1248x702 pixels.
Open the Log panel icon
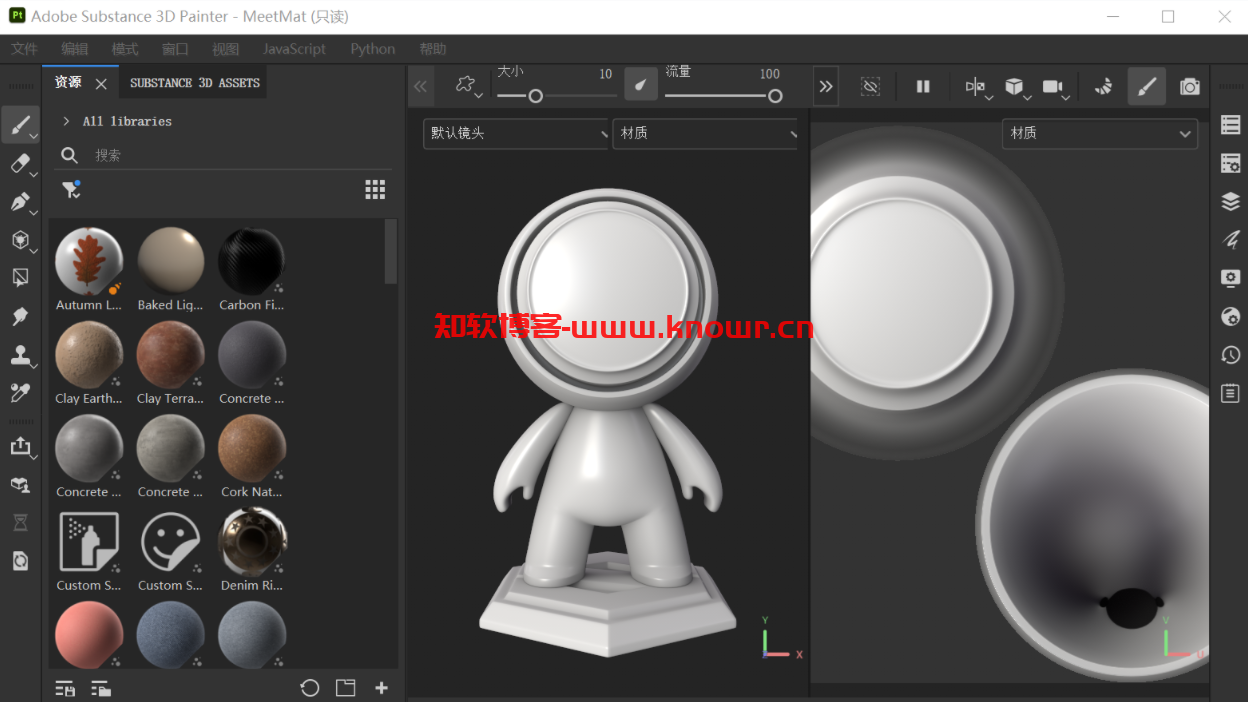point(1231,393)
